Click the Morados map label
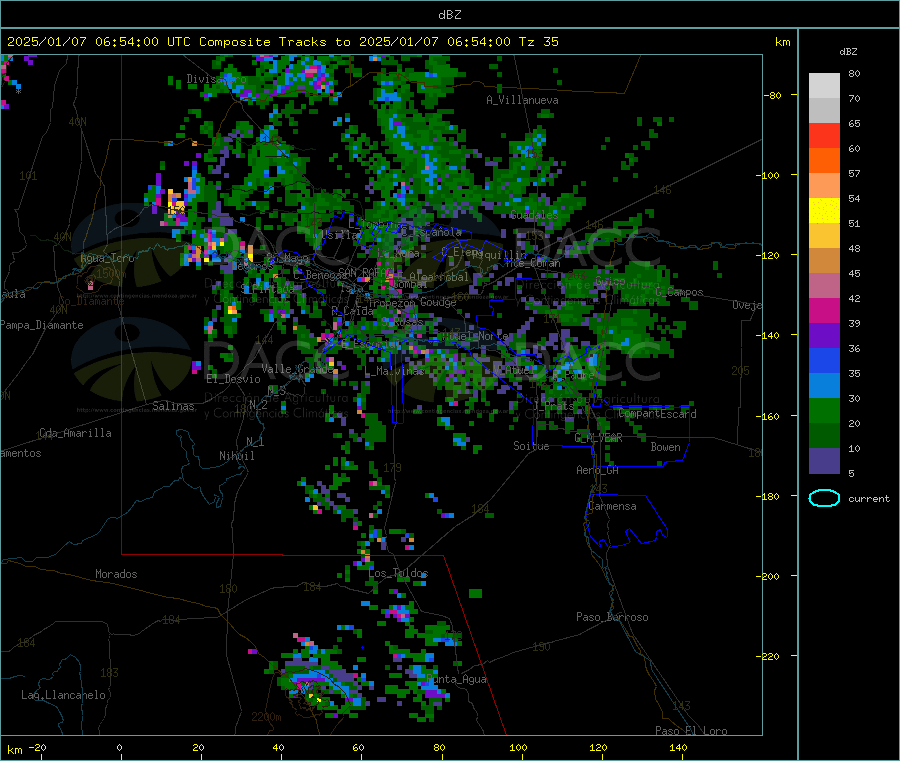This screenshot has width=900, height=761. 117,574
